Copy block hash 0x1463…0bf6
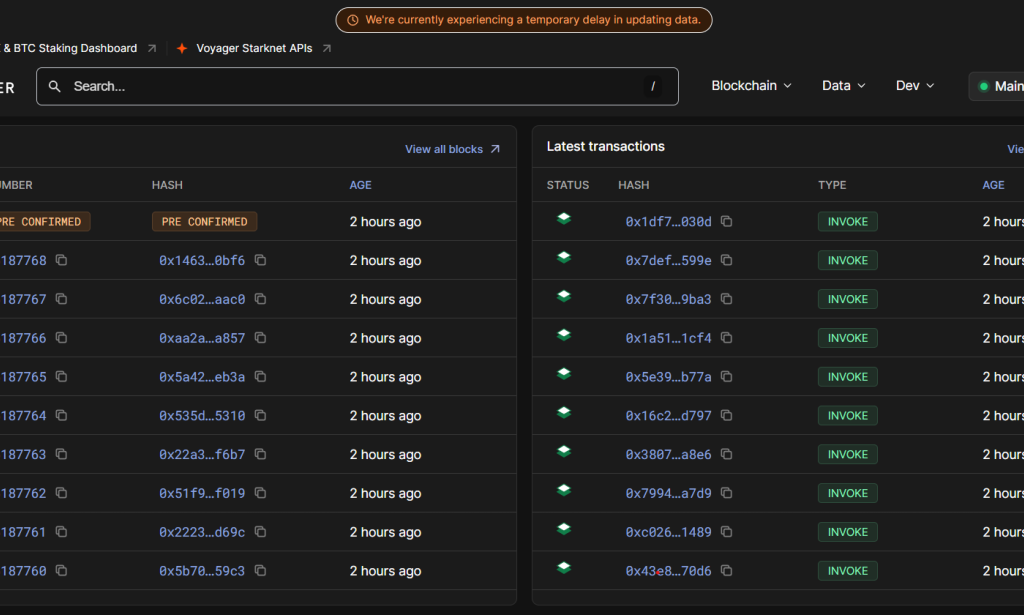 point(261,260)
